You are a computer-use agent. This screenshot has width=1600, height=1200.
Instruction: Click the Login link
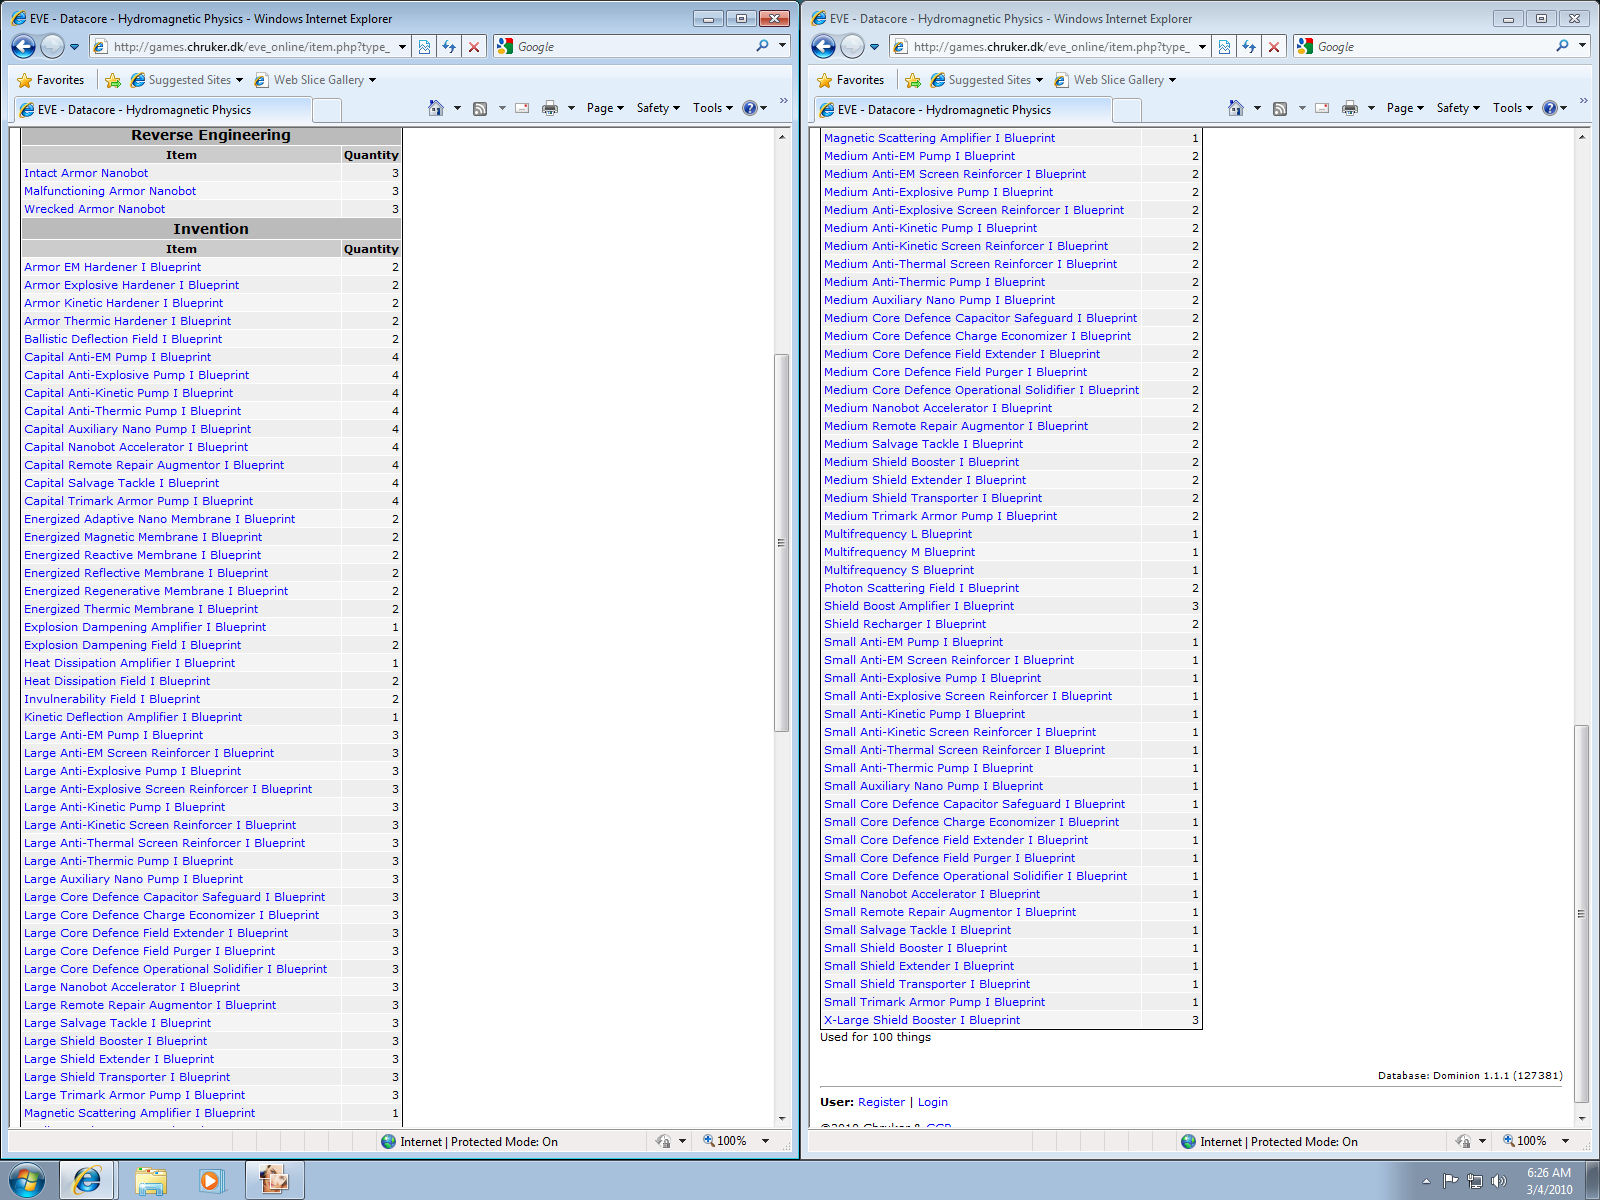[x=933, y=1102]
